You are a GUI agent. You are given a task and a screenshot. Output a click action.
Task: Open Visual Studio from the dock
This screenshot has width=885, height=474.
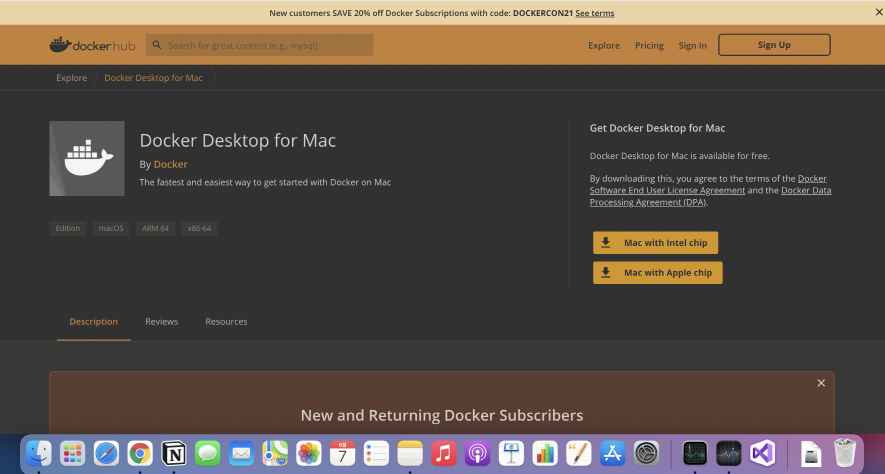[x=762, y=453]
